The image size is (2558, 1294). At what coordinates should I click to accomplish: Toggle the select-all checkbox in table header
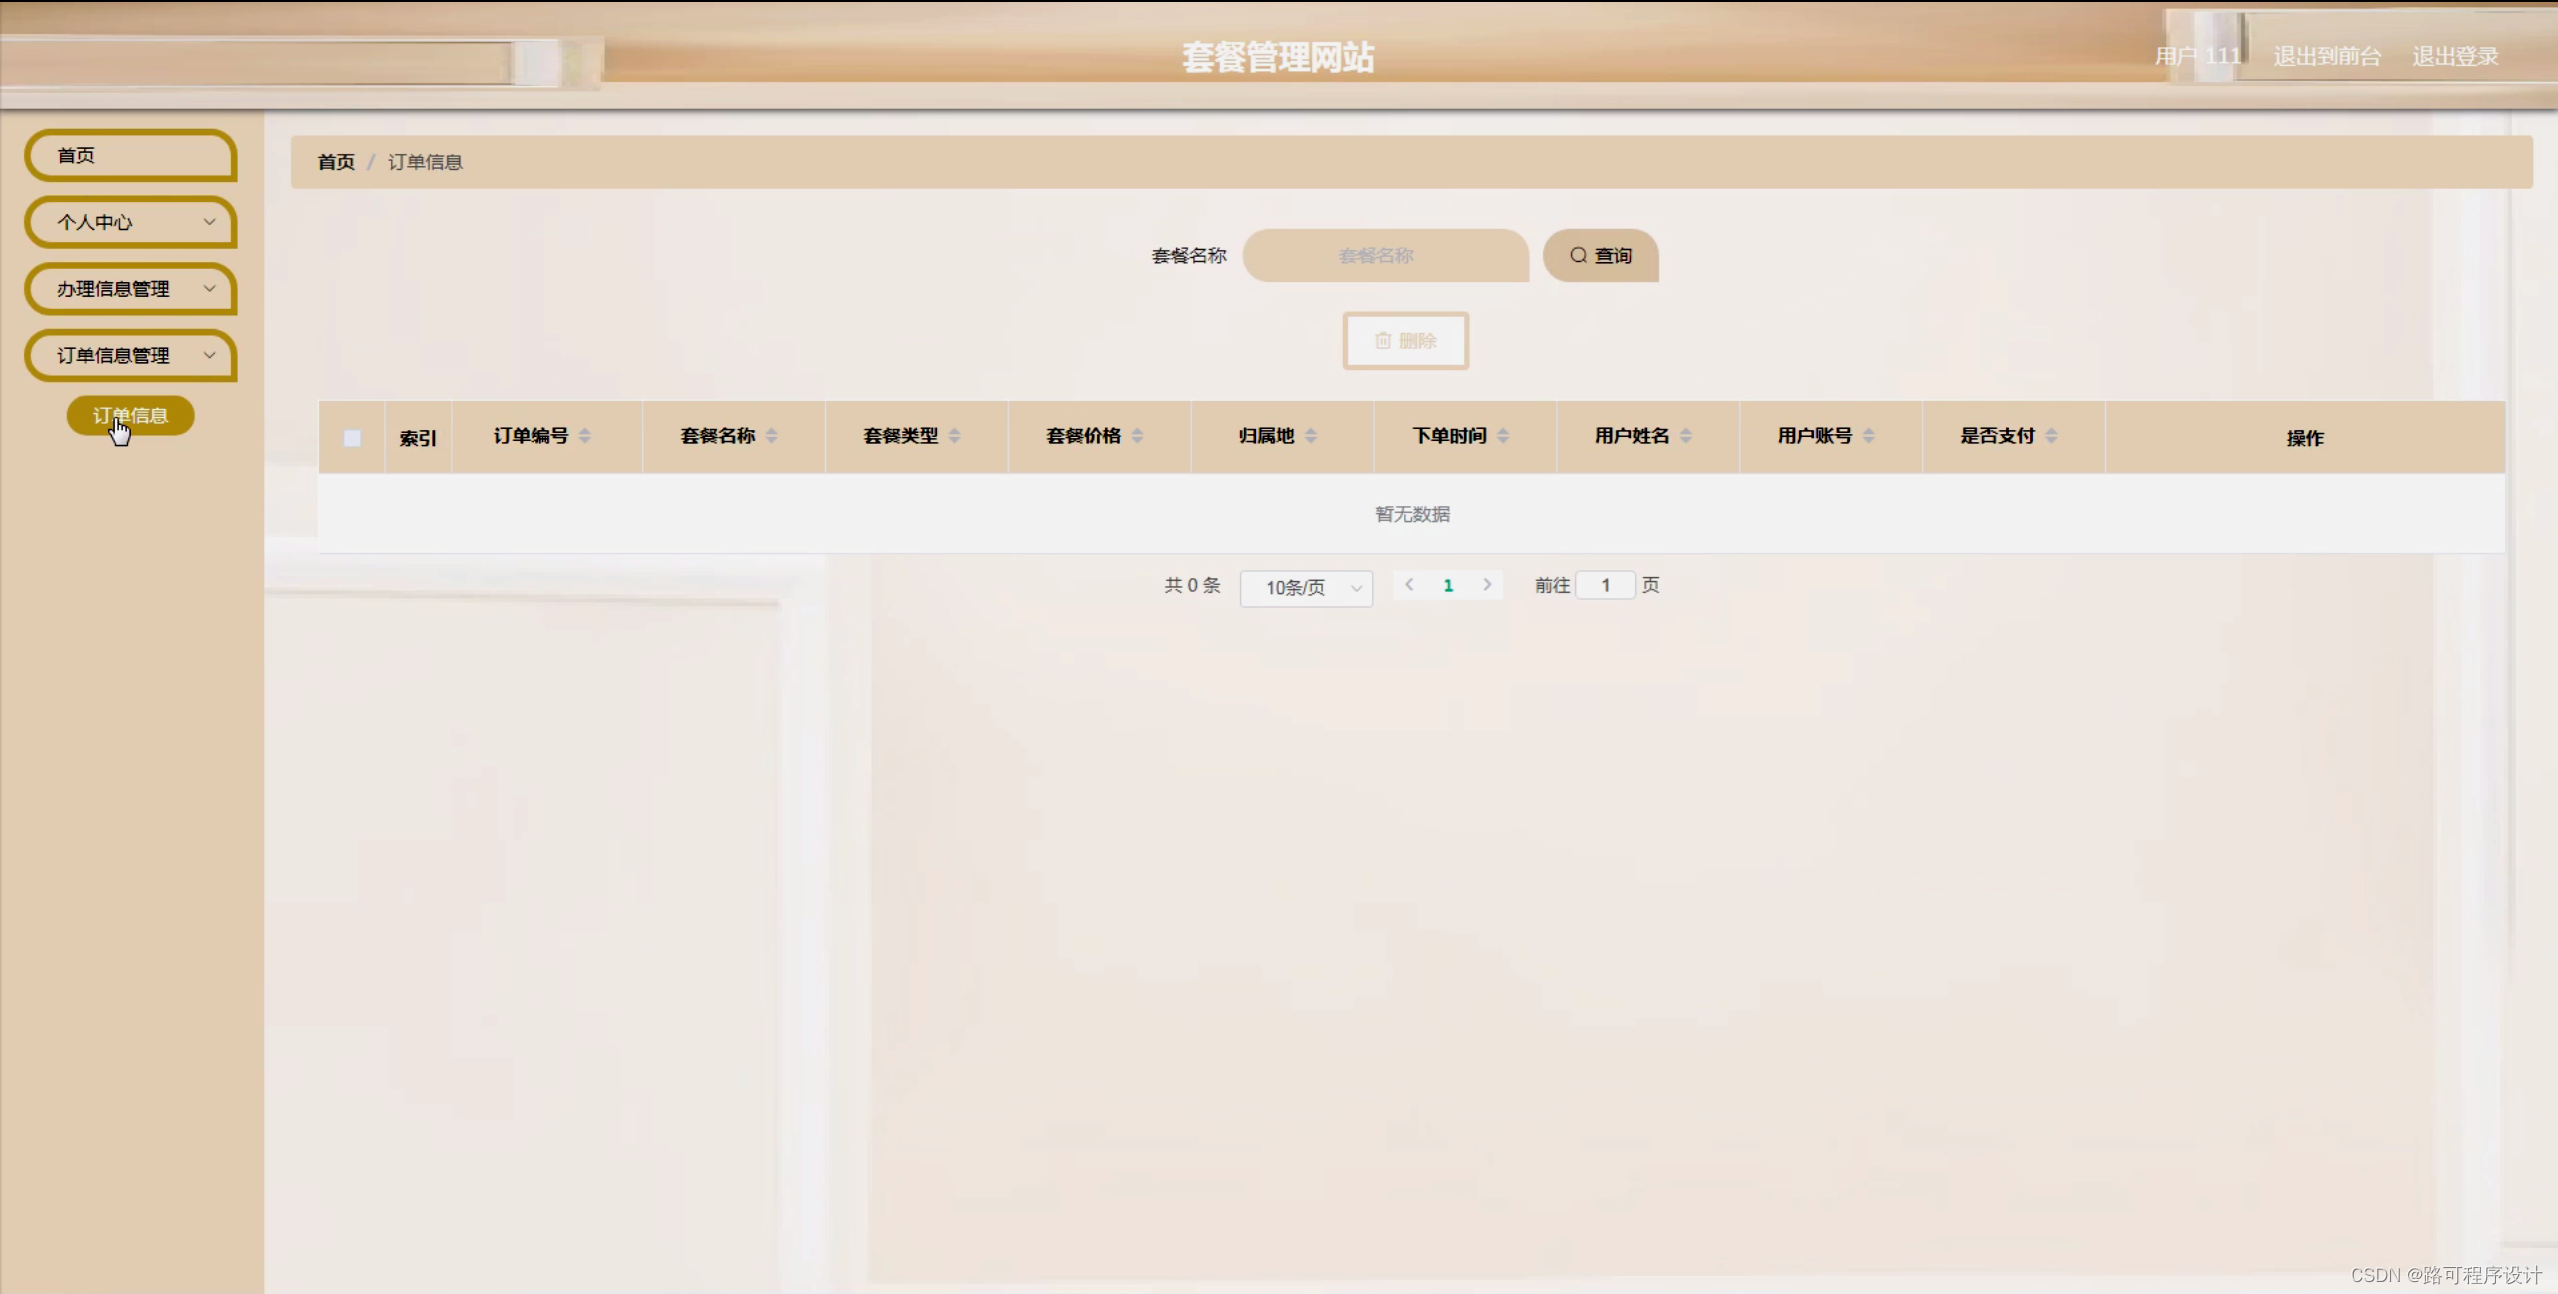click(x=352, y=438)
